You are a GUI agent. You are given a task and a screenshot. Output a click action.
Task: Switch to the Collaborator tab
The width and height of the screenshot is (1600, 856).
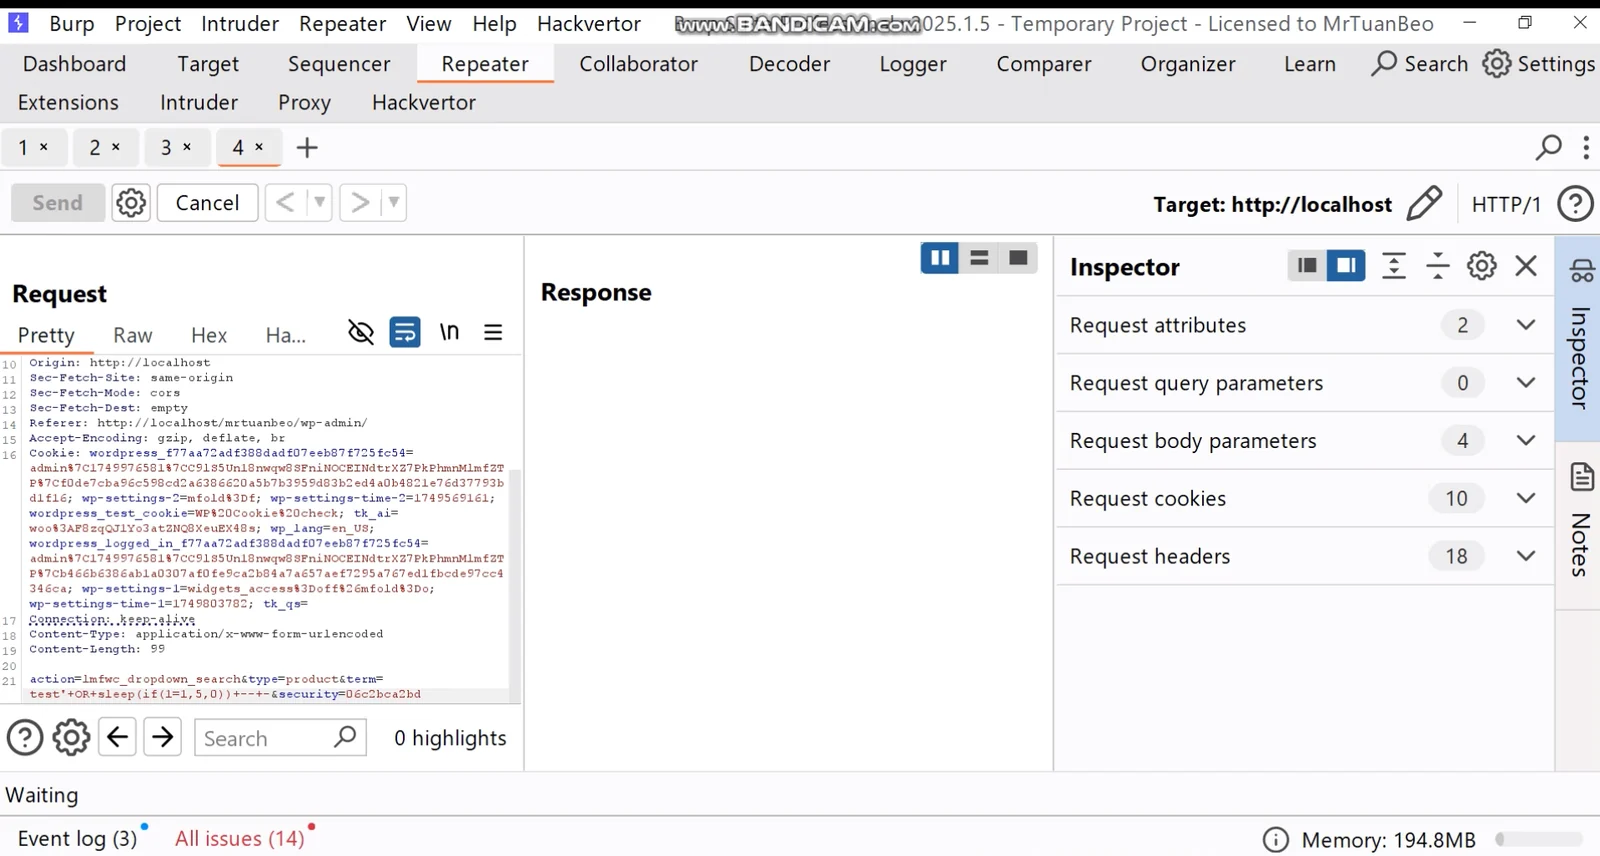coord(639,64)
